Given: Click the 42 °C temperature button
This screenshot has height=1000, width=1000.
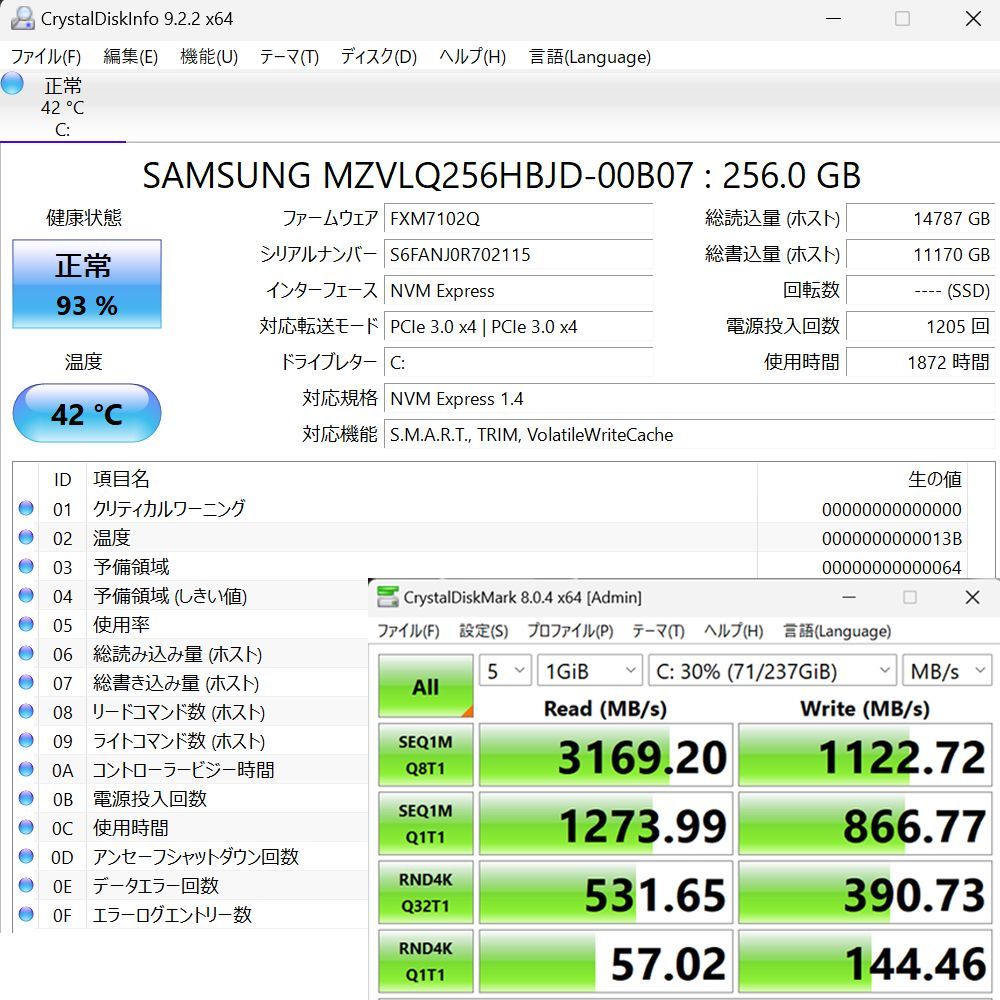Looking at the screenshot, I should click(x=87, y=413).
